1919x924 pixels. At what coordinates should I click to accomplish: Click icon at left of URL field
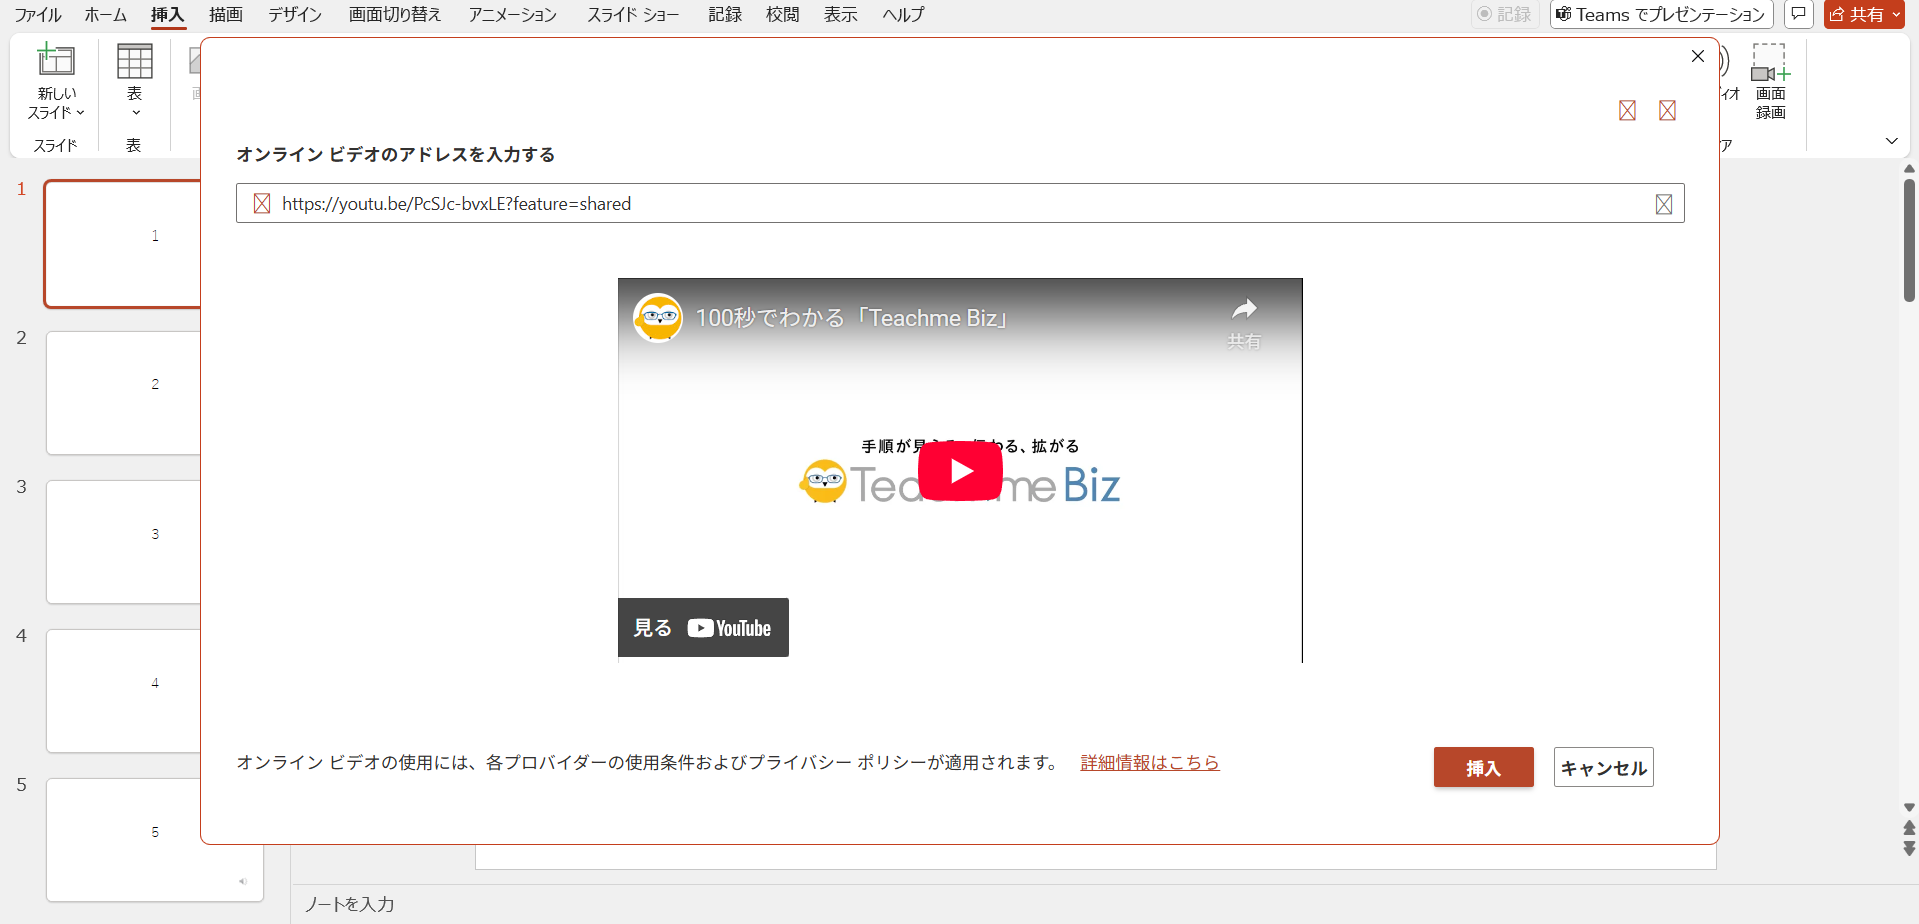point(262,204)
